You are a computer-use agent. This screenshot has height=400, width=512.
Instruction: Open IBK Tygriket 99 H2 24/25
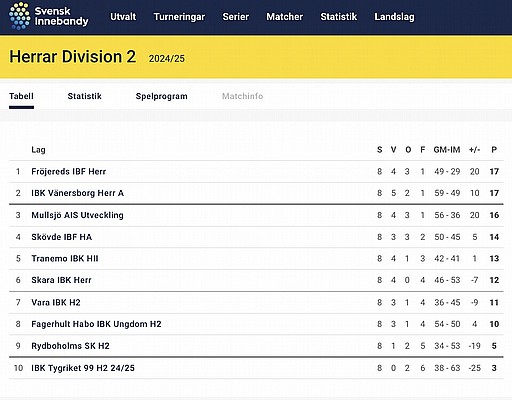[83, 368]
